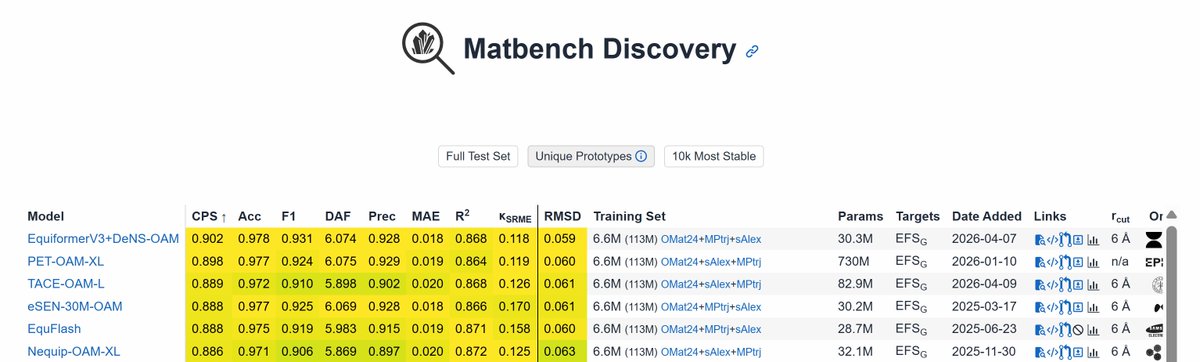Image resolution: width=1200 pixels, height=362 pixels.
Task: Sort by Training Set column header
Action: [629, 216]
